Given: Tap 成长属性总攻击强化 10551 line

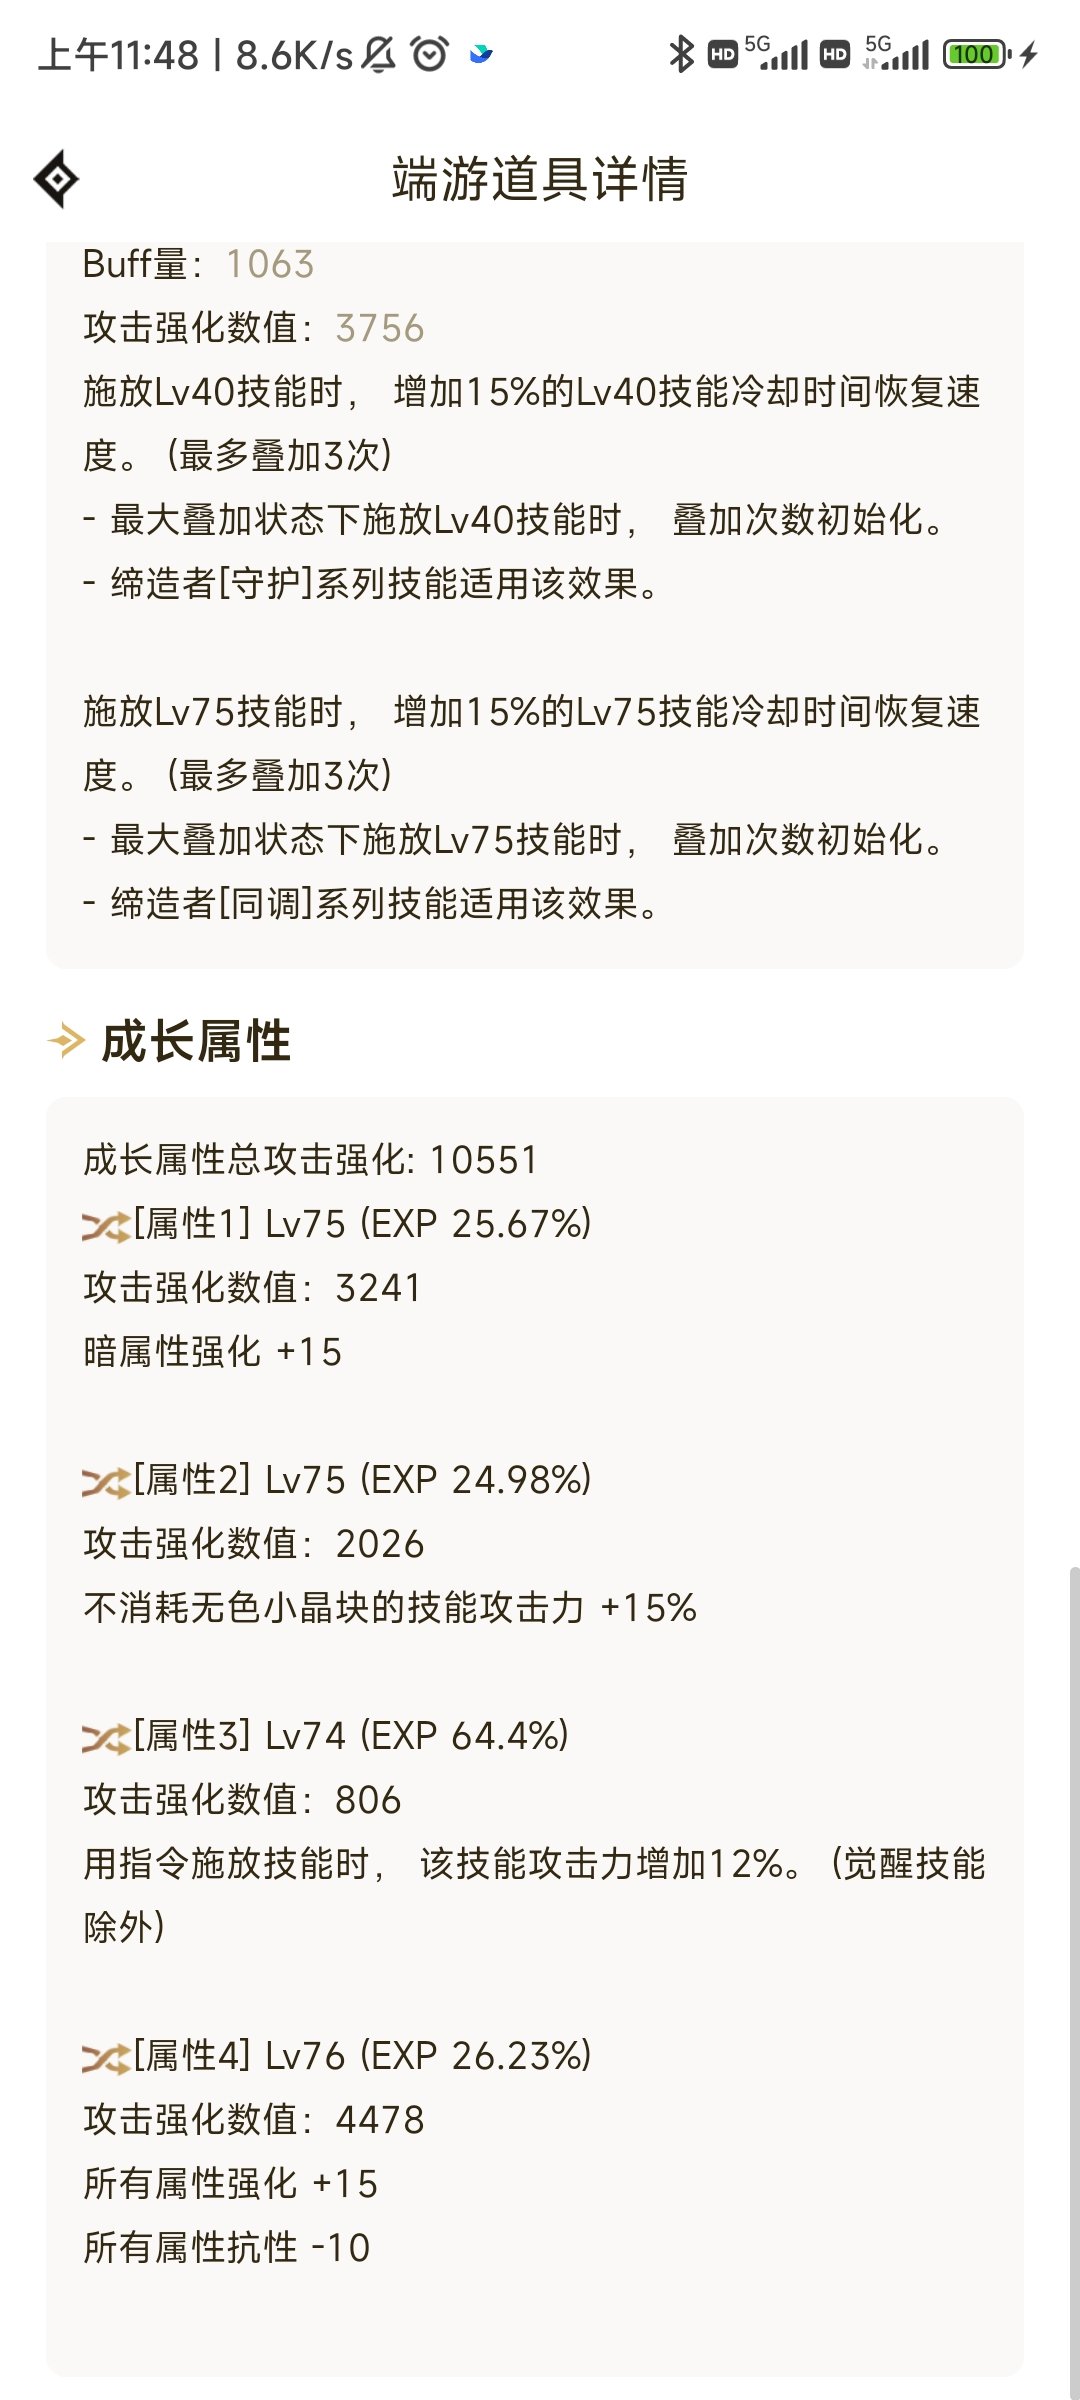Looking at the screenshot, I should click(311, 1160).
